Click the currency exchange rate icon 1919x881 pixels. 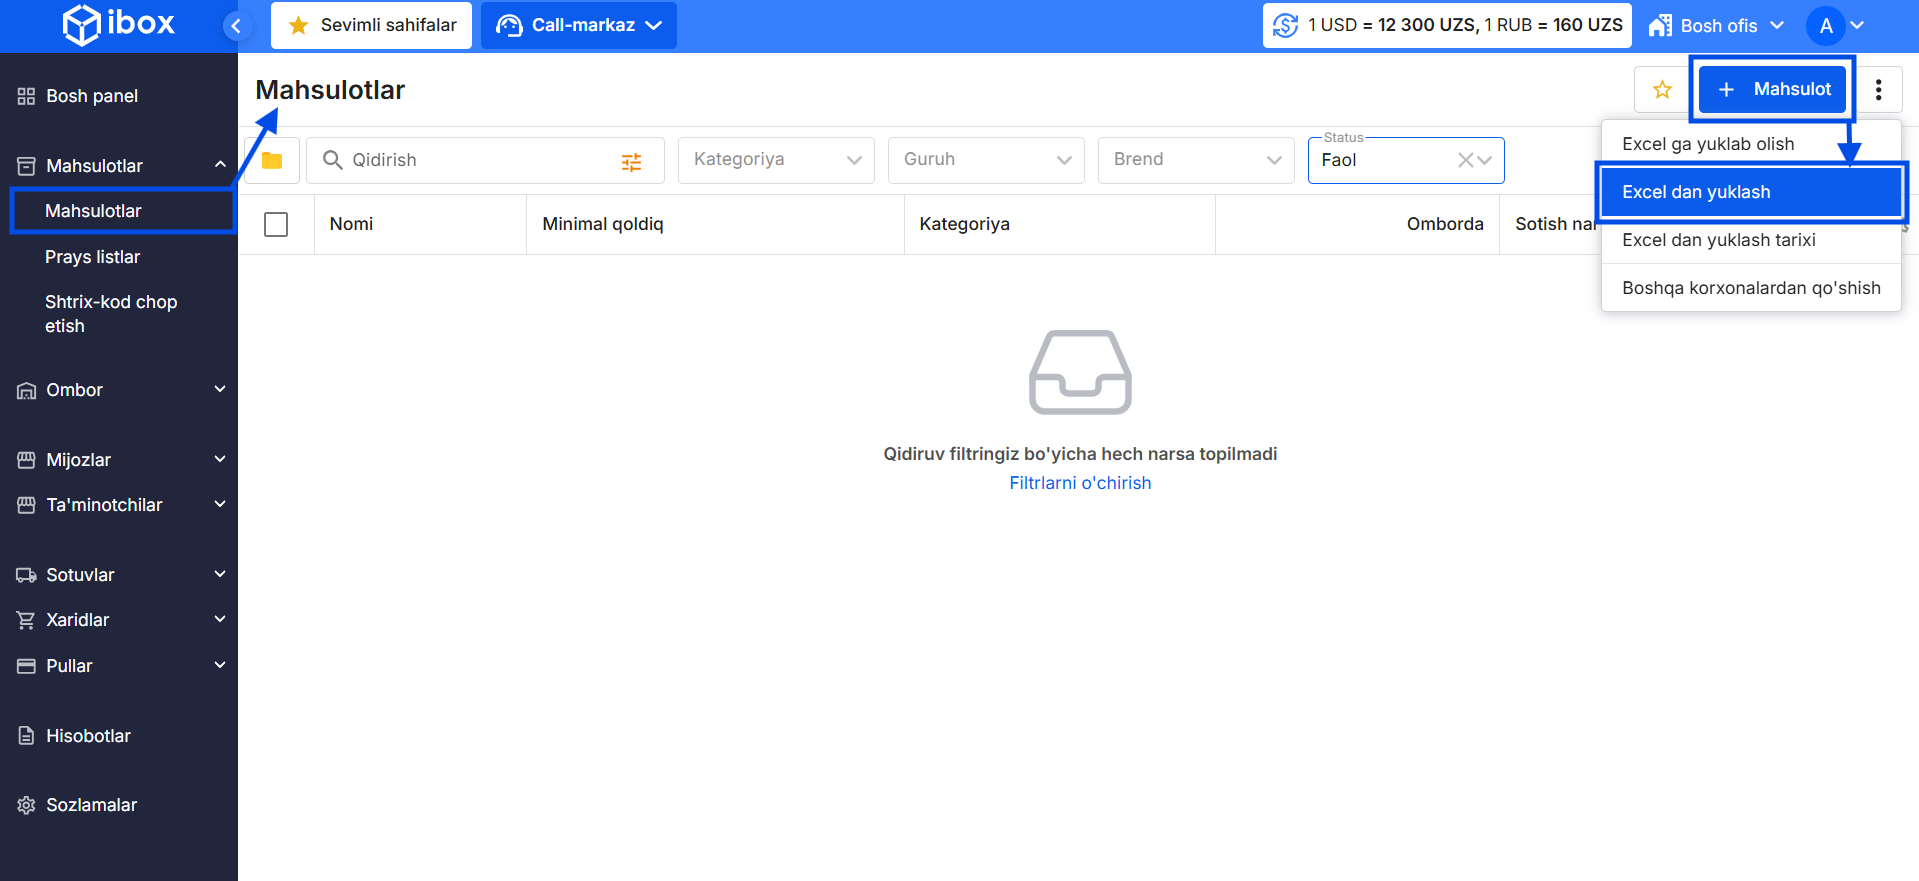tap(1286, 26)
